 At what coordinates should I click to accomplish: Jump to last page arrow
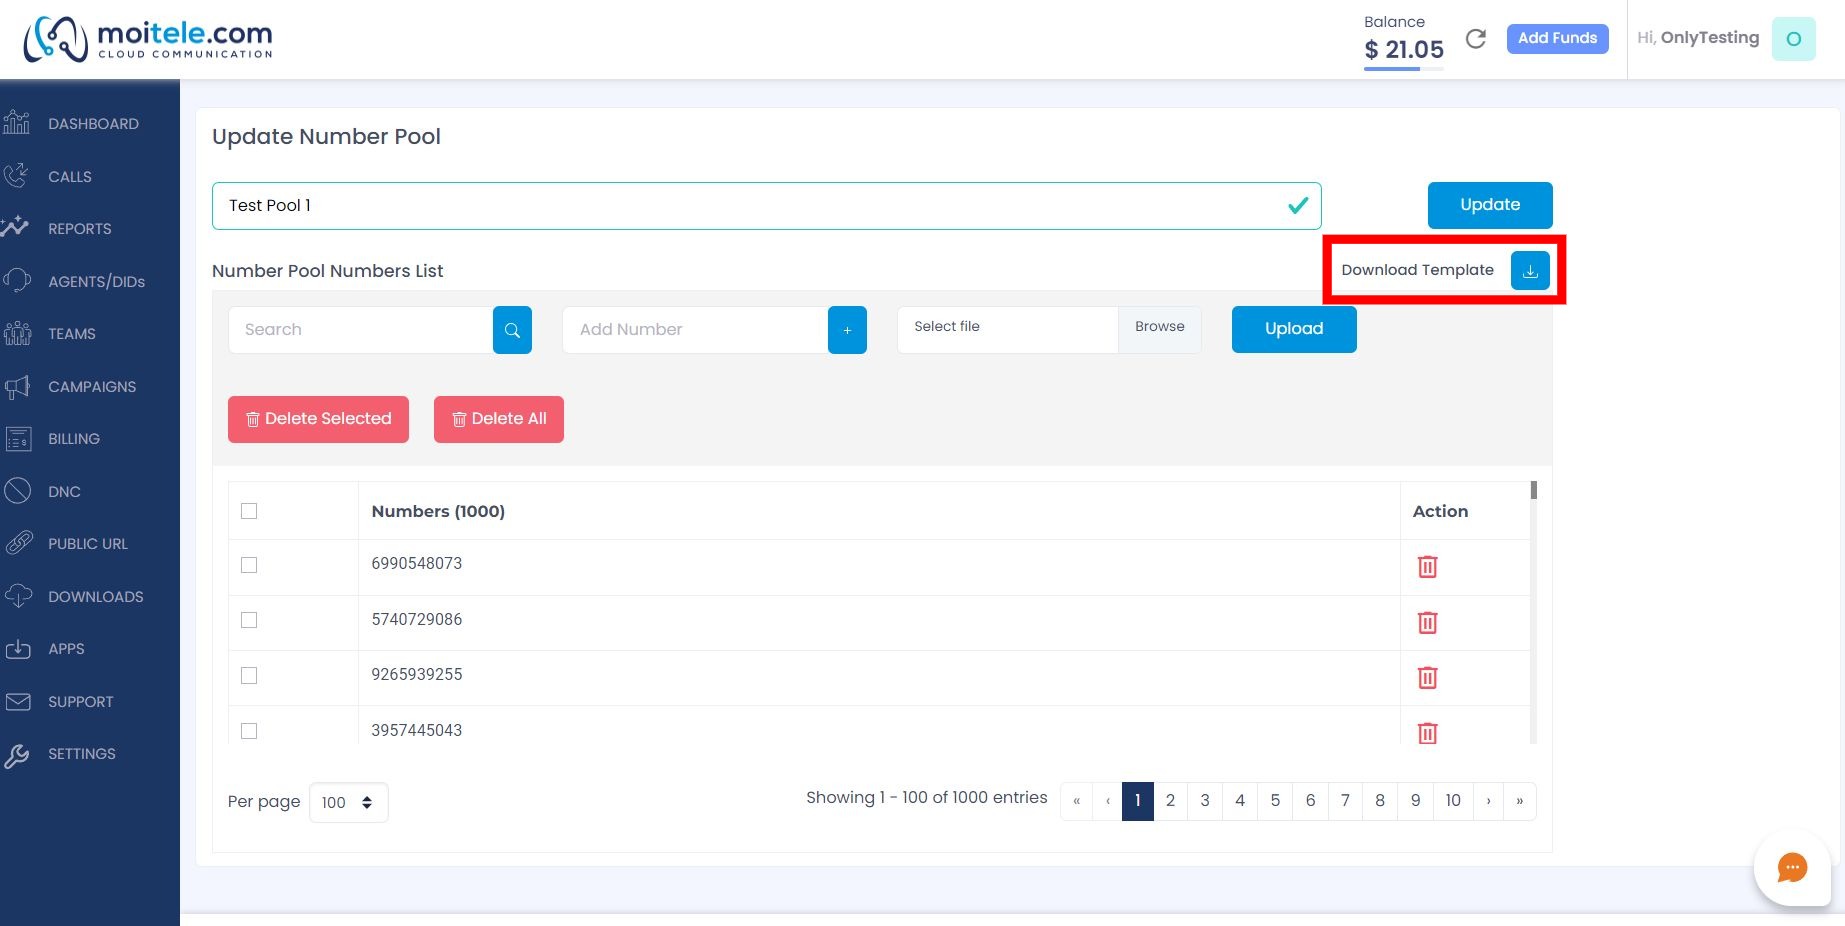pos(1520,801)
